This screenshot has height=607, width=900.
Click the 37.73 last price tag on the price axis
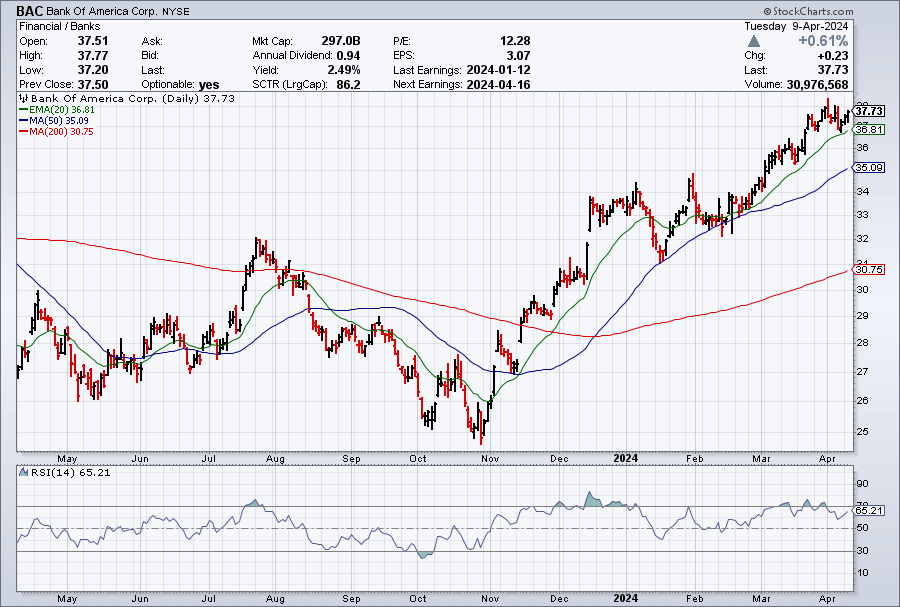click(x=868, y=111)
